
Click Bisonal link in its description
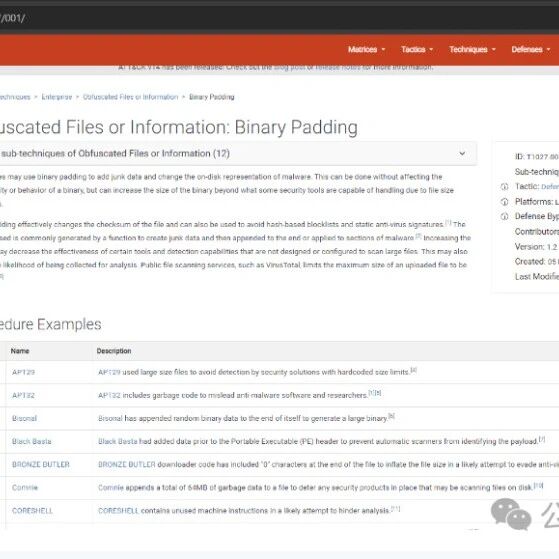tap(110, 418)
